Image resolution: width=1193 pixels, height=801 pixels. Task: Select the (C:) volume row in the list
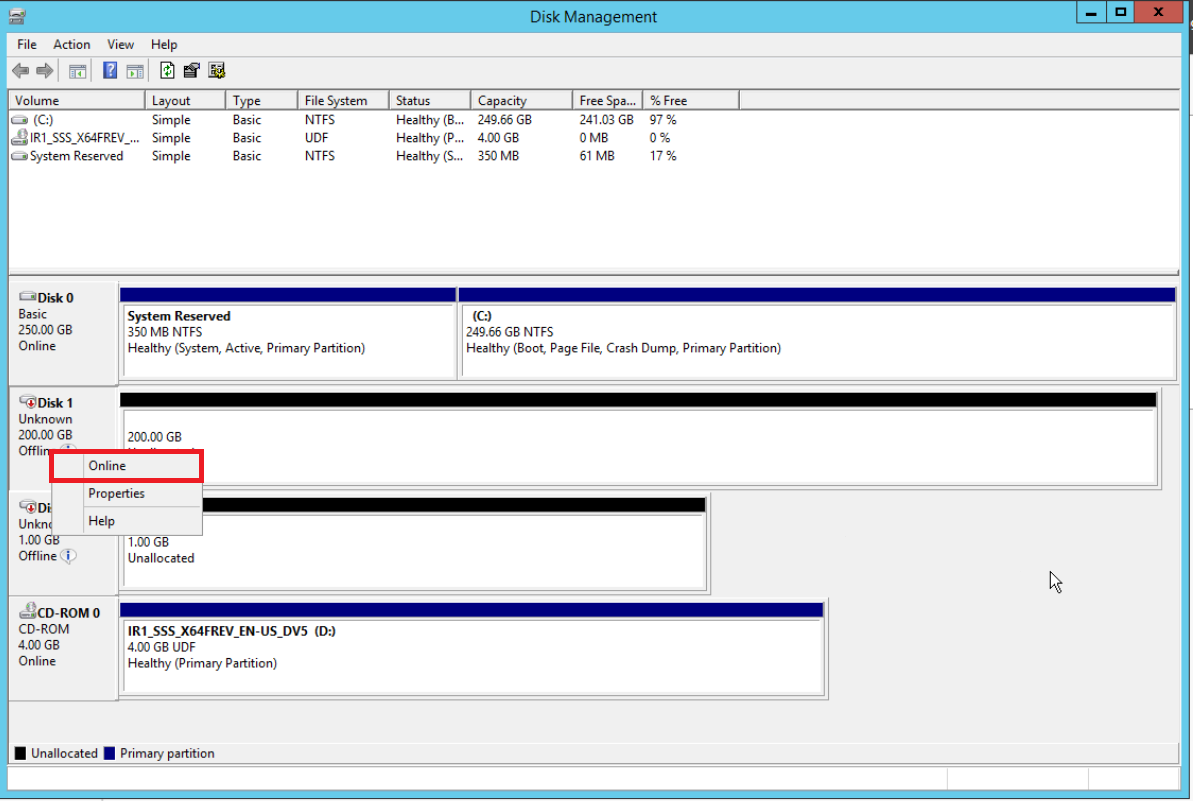click(42, 120)
